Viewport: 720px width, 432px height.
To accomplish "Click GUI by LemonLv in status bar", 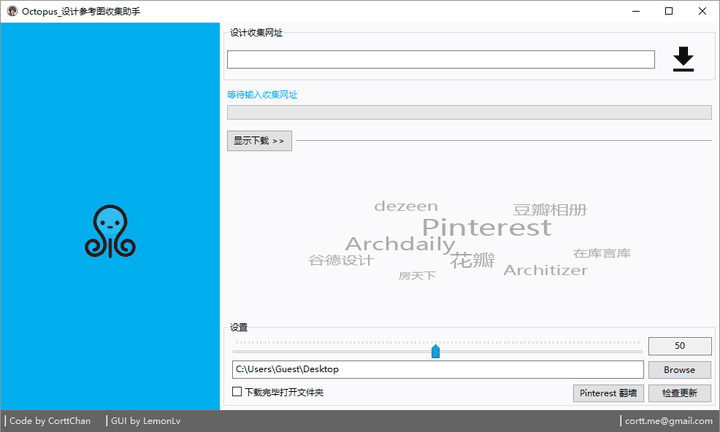I will 146,421.
